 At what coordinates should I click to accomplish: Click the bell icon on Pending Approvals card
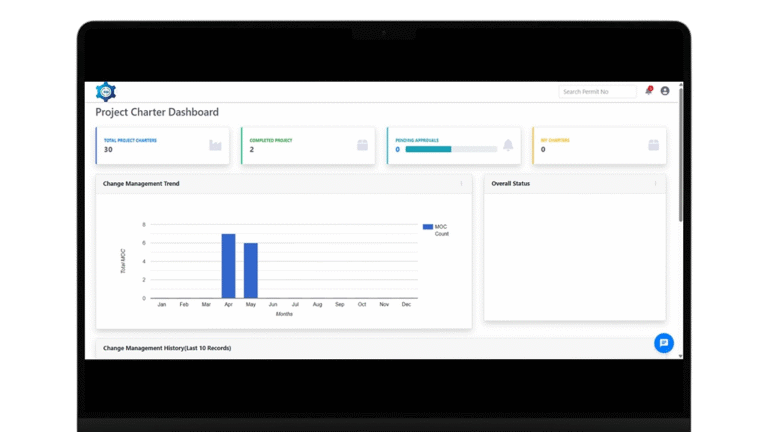click(x=508, y=145)
